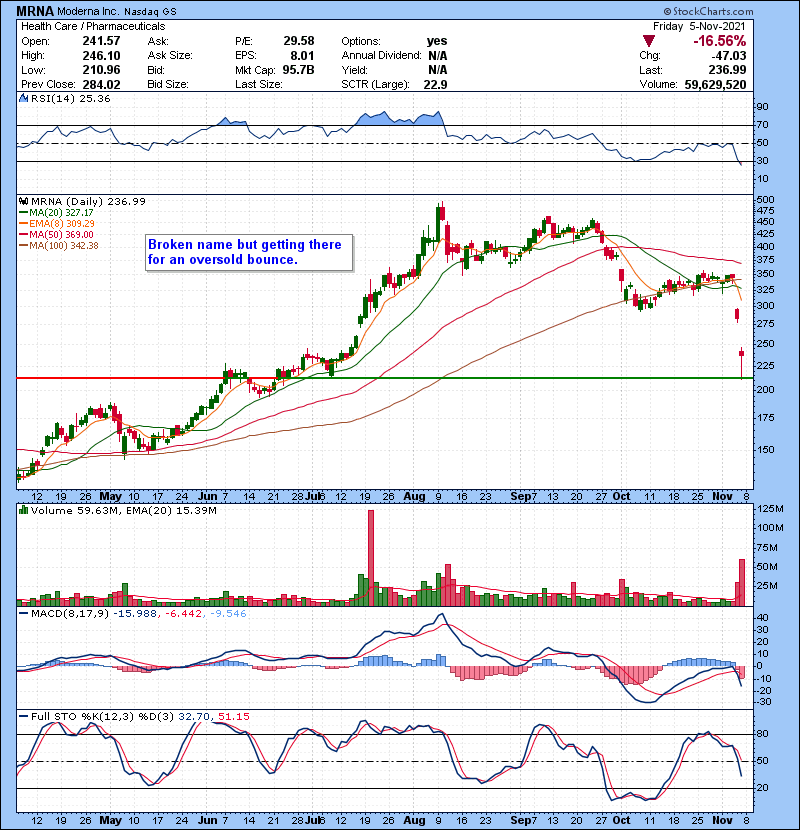800x830 pixels.
Task: Click the "500" price axis label
Action: tap(766, 200)
